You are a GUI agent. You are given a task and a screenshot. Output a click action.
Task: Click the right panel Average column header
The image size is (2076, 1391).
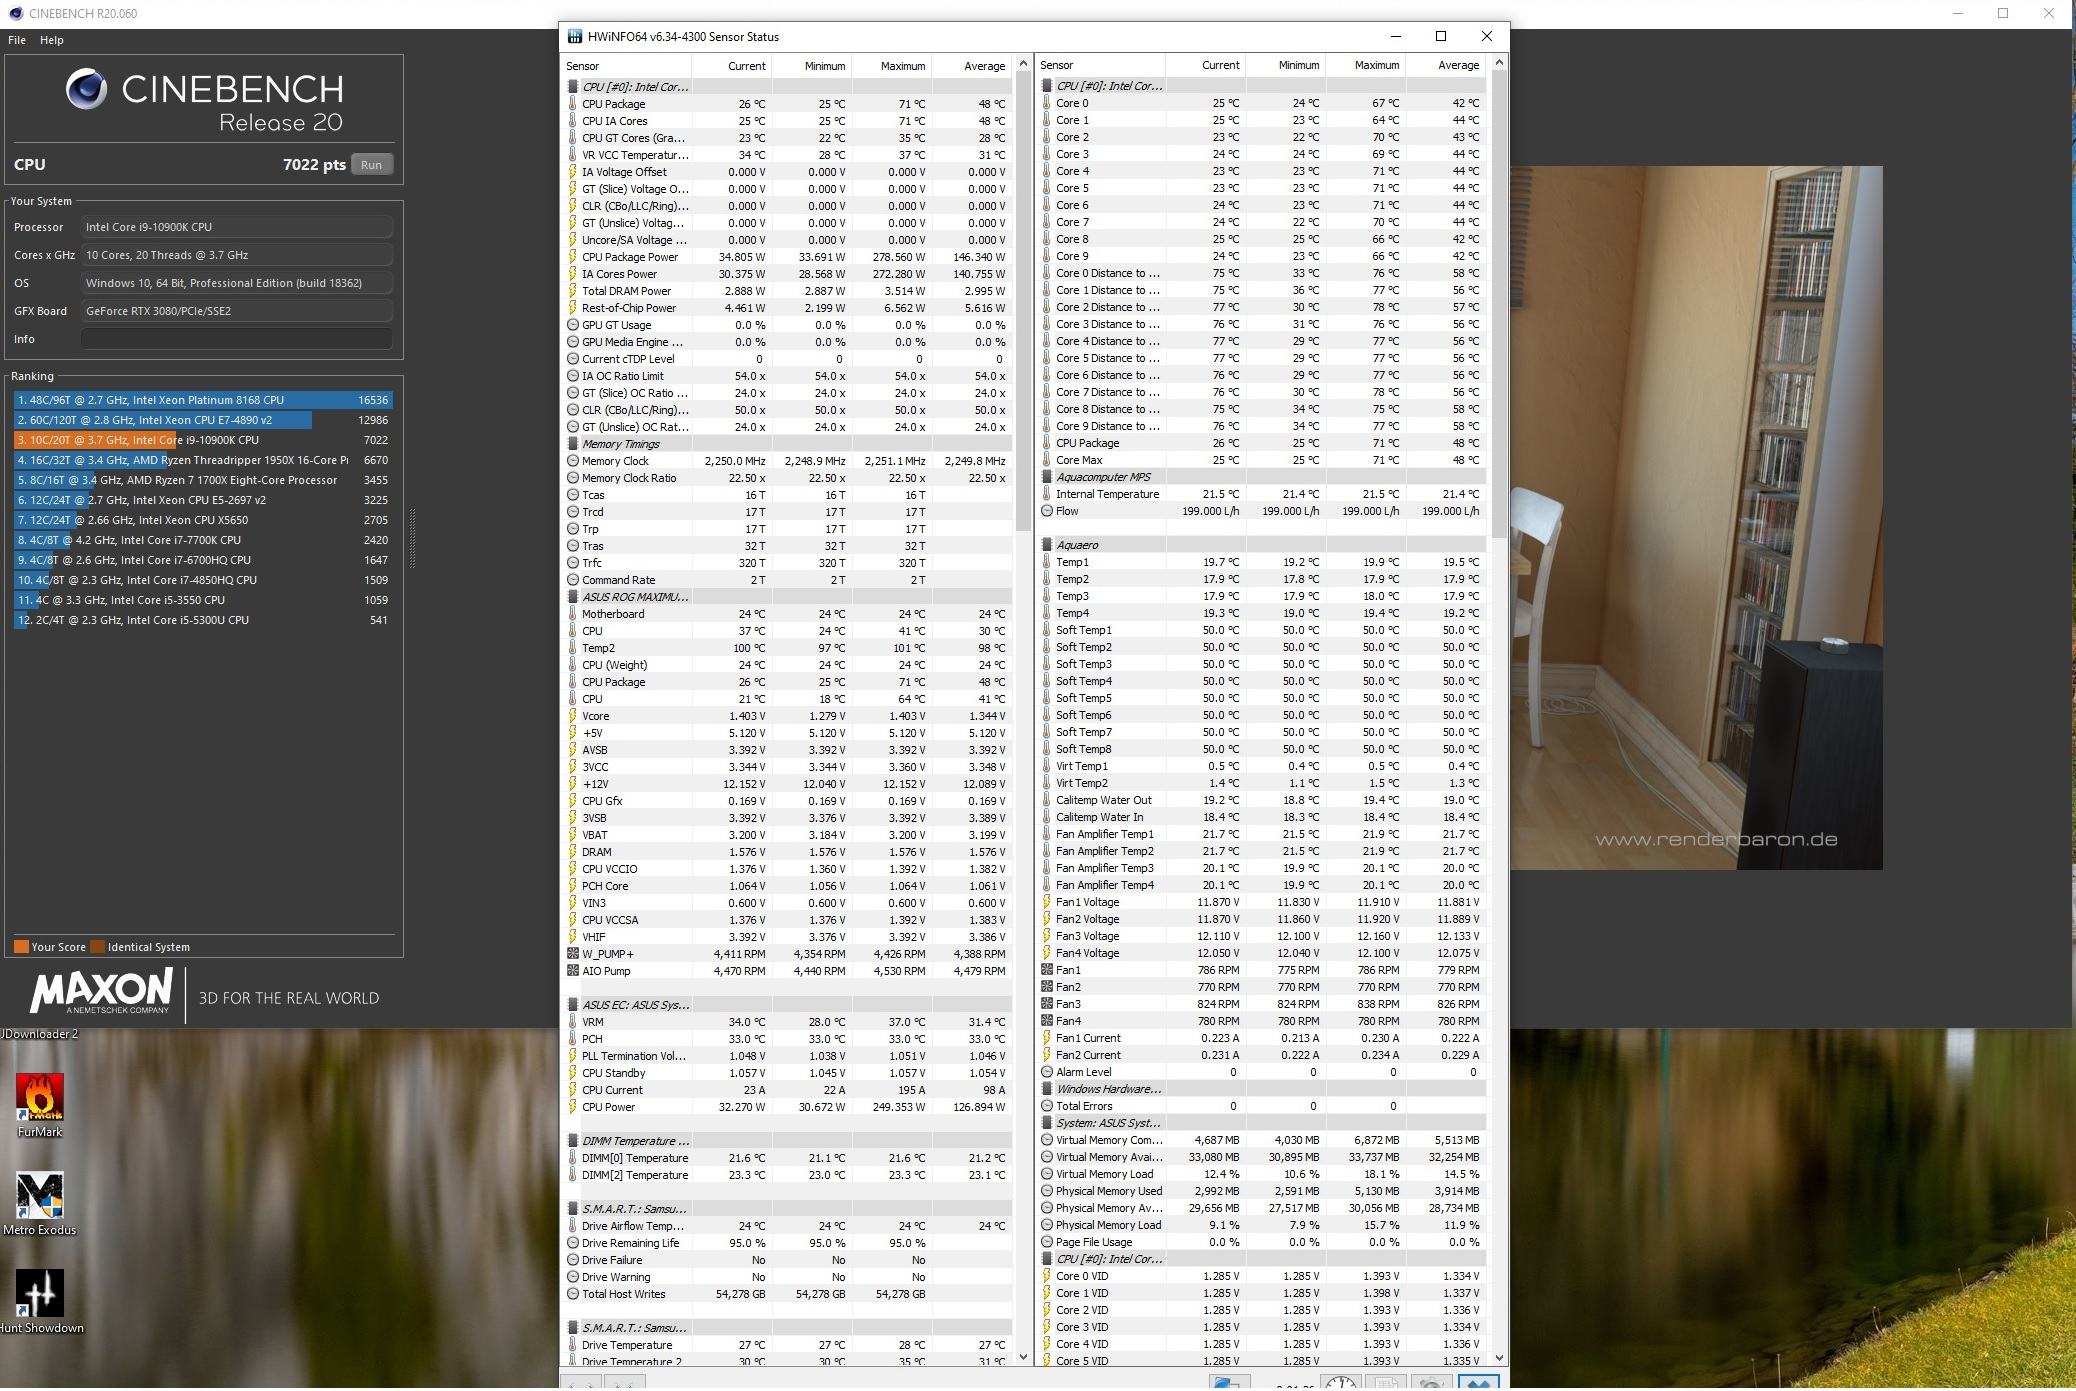1445,65
